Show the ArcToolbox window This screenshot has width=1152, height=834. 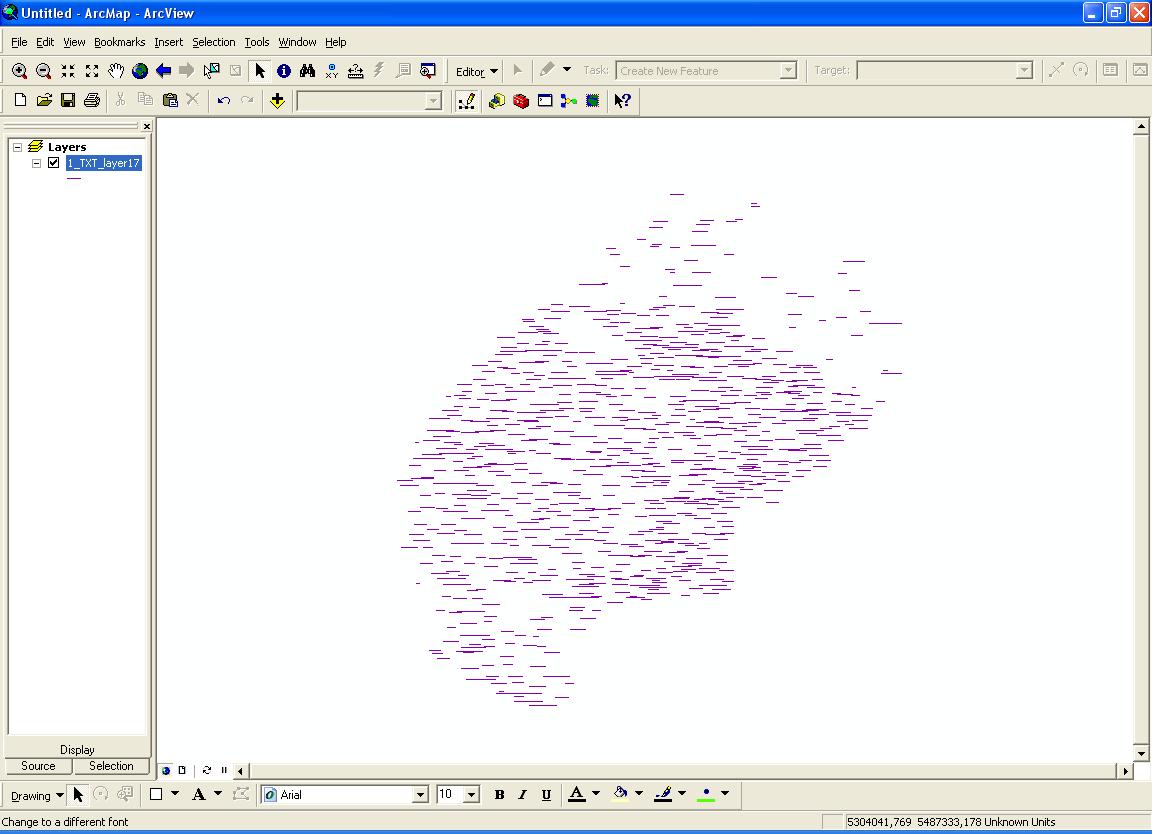tap(521, 101)
